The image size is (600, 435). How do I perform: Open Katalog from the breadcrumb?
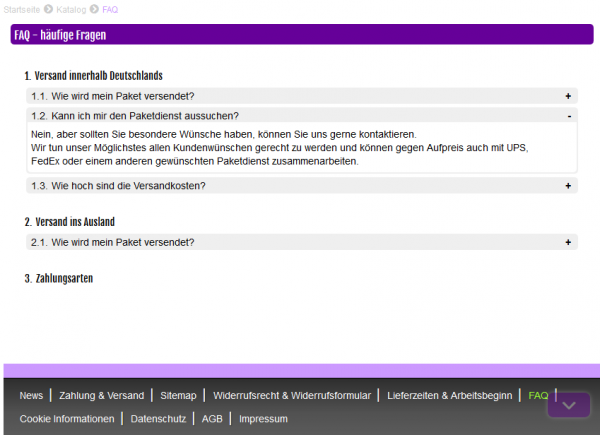[x=71, y=9]
